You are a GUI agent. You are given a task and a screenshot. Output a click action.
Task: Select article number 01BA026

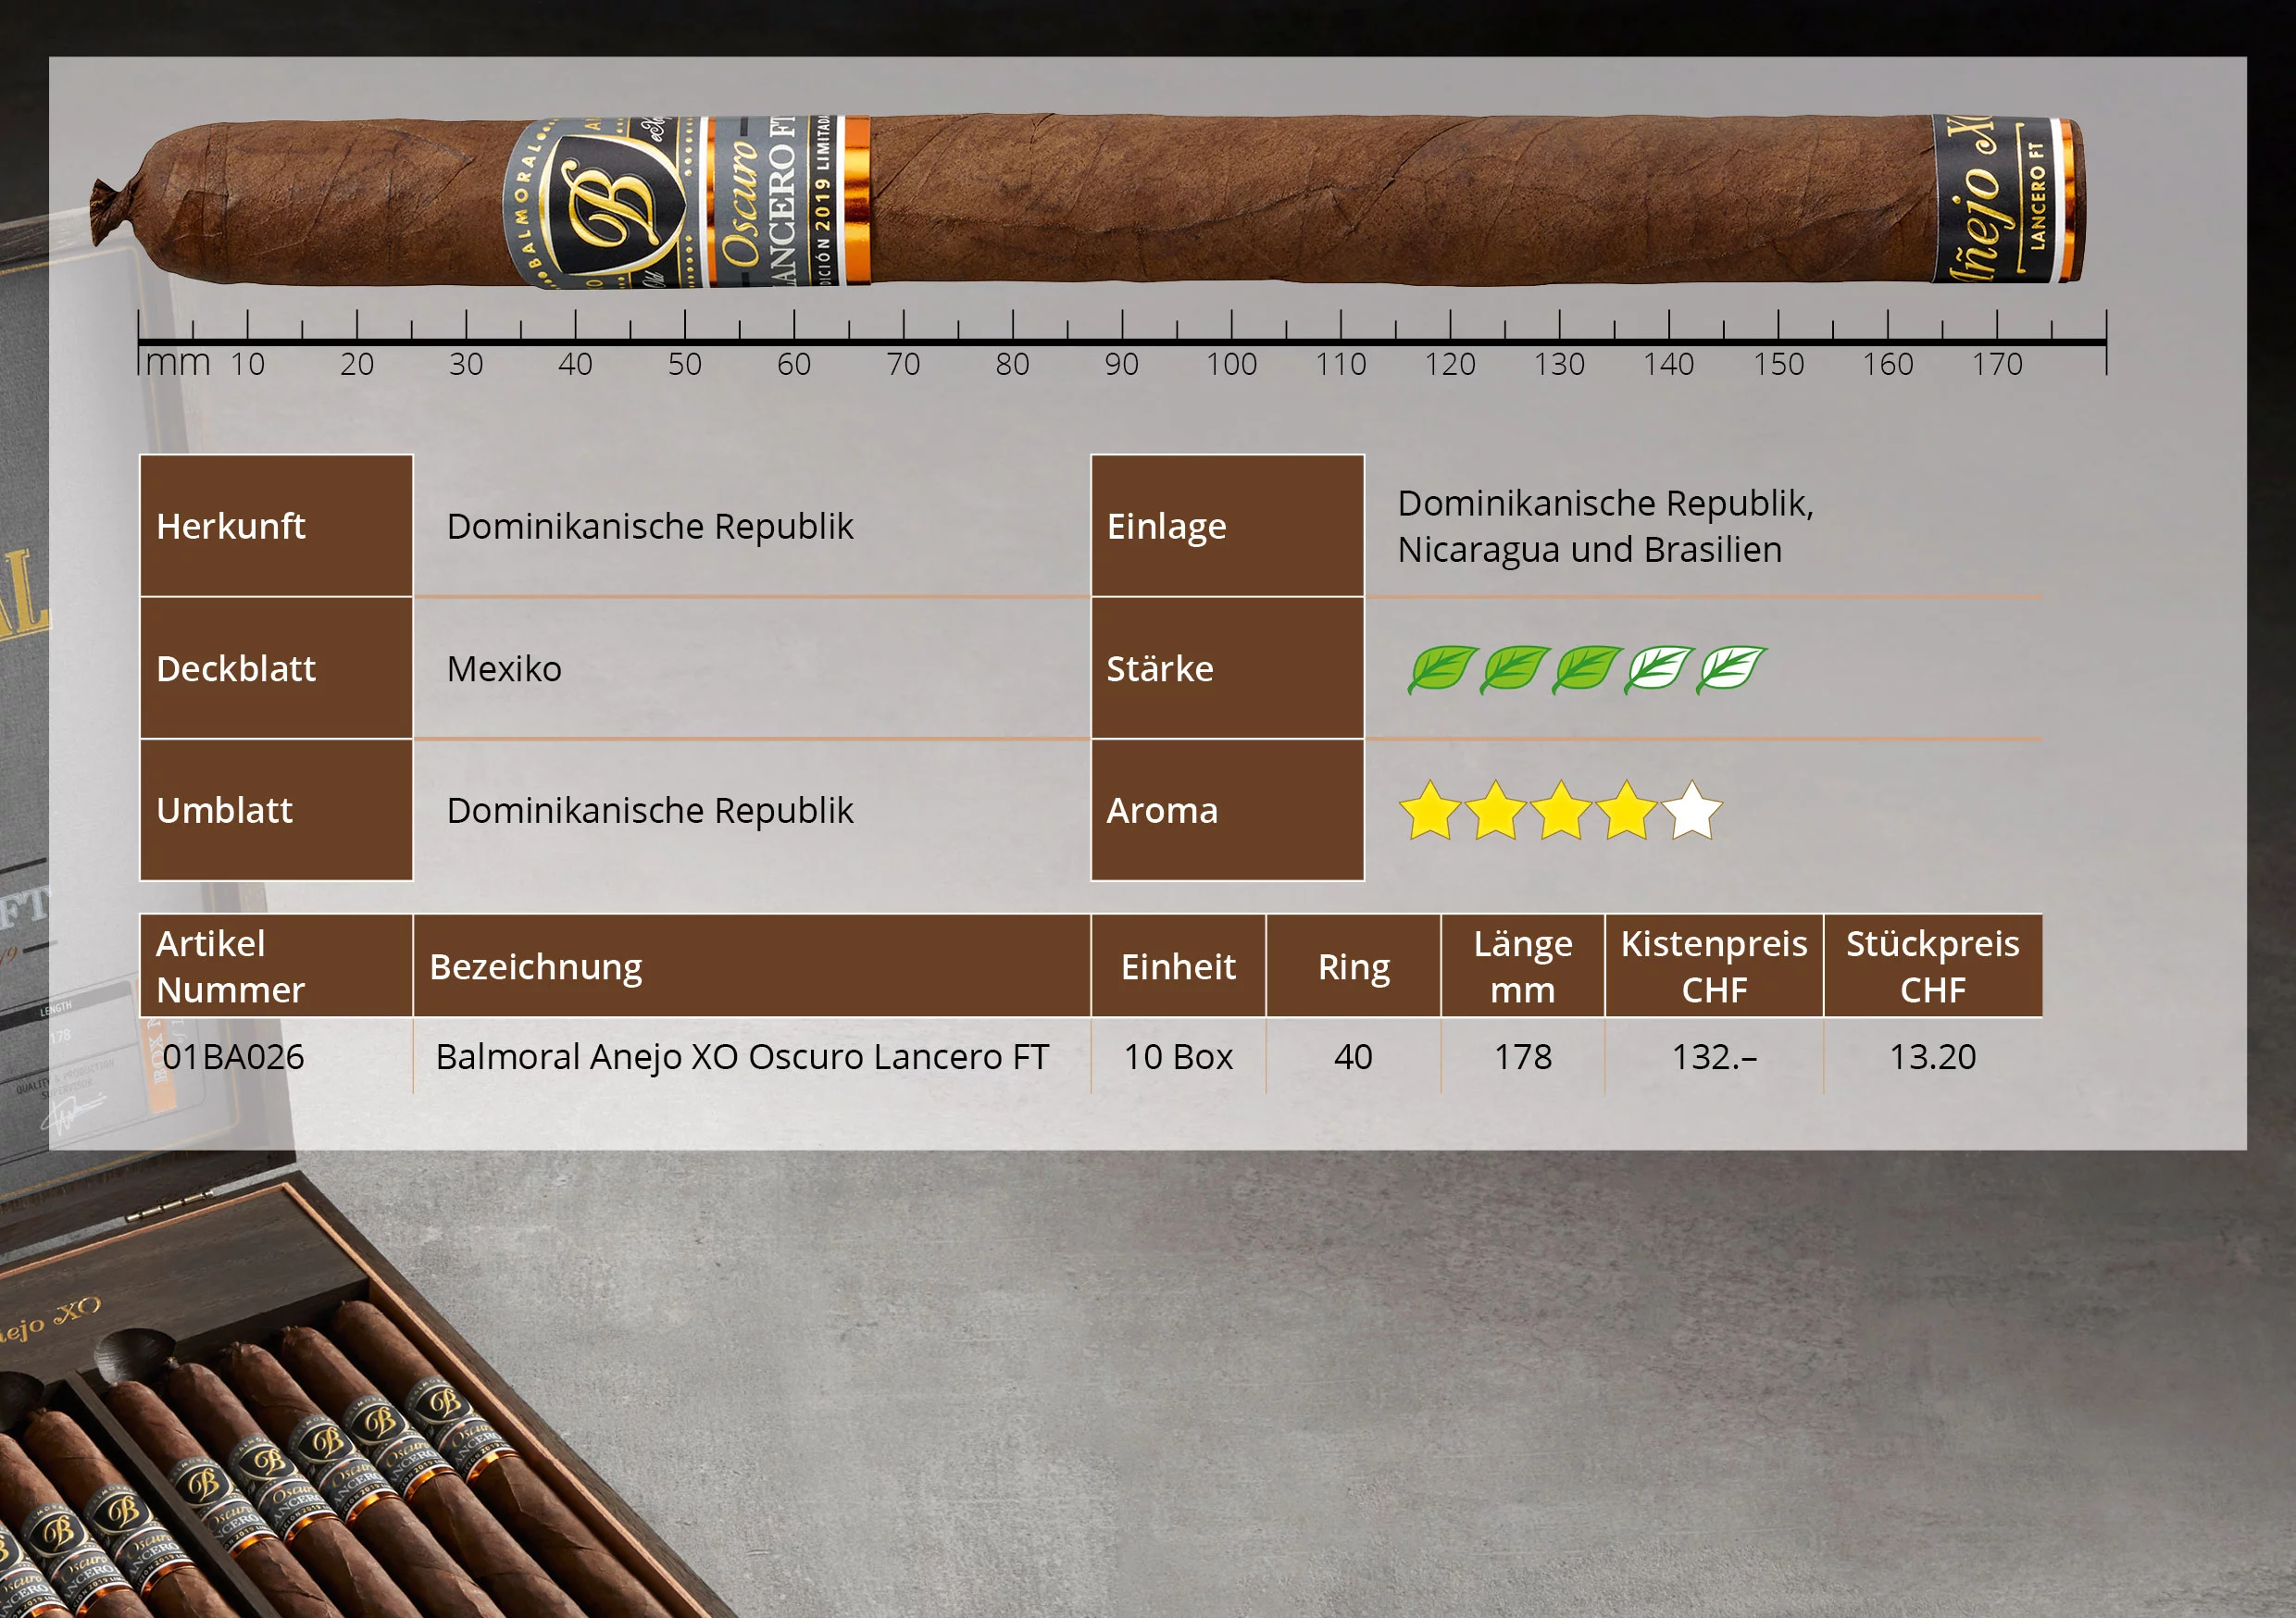[x=233, y=1057]
